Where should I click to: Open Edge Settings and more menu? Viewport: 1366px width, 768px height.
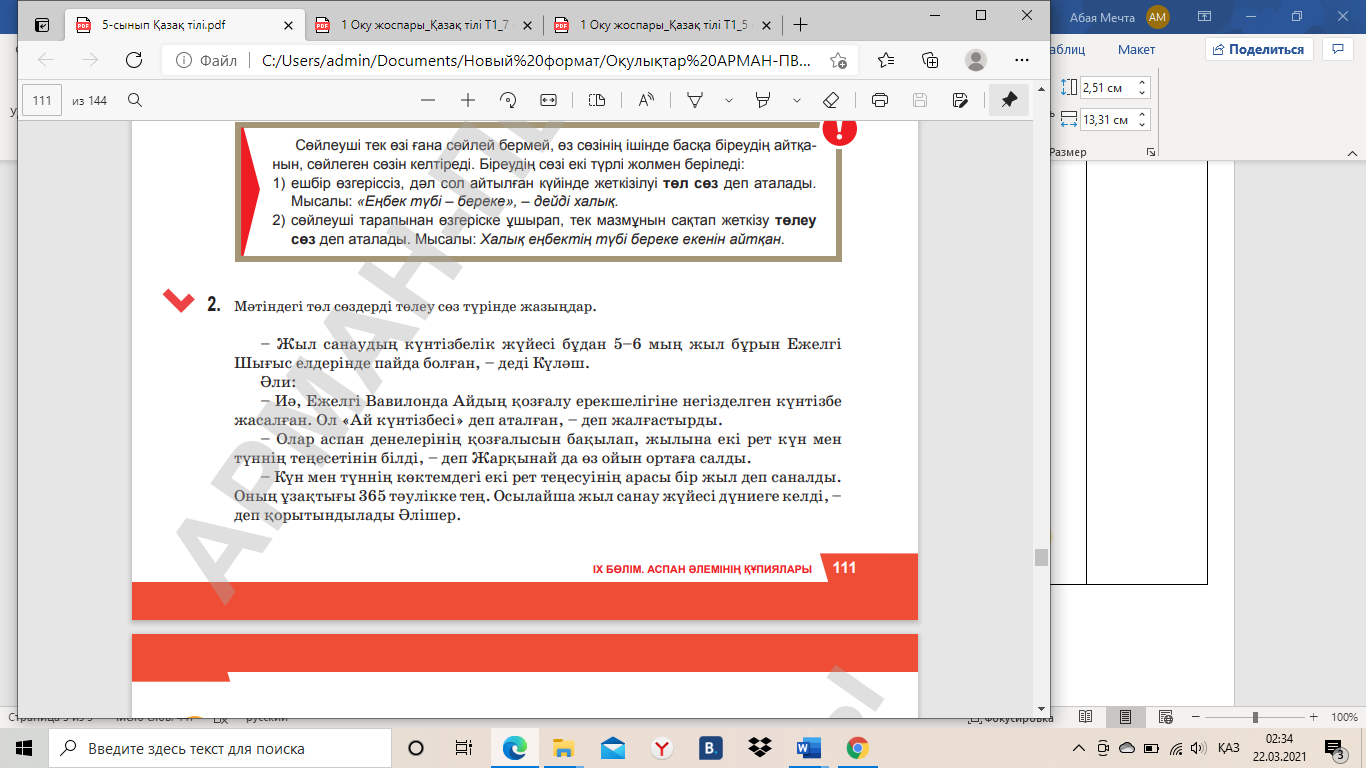(x=1020, y=60)
